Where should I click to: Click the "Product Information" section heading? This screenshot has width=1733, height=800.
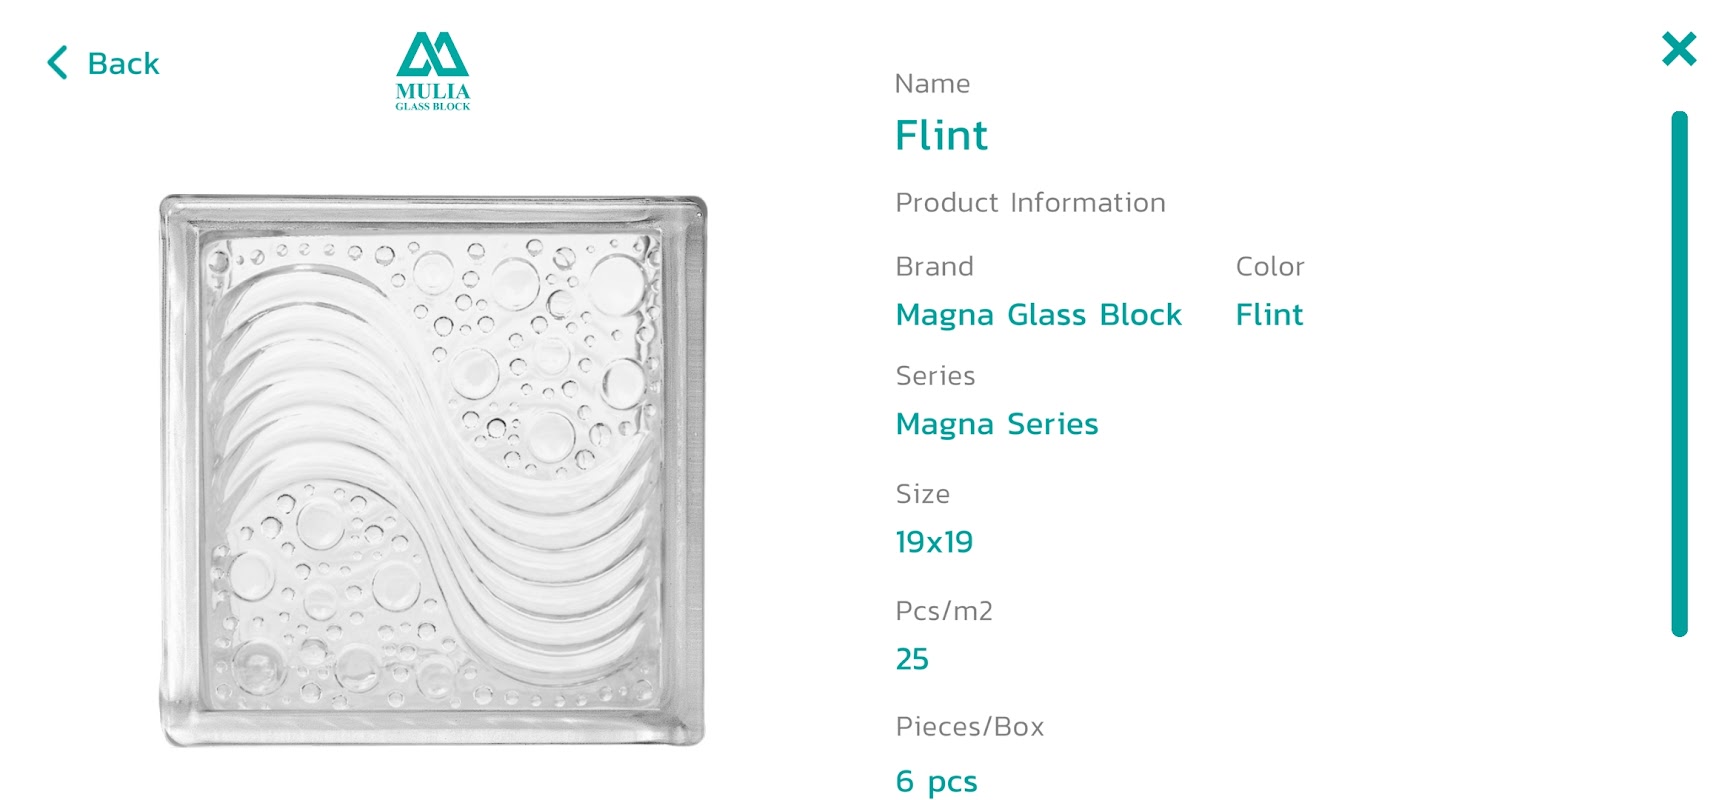point(1030,203)
